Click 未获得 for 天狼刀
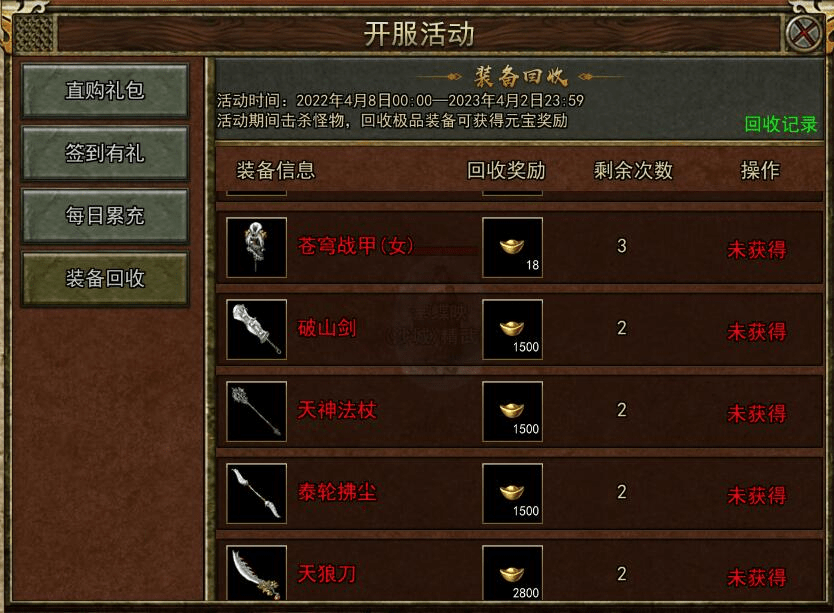Image resolution: width=834 pixels, height=613 pixels. [x=757, y=577]
